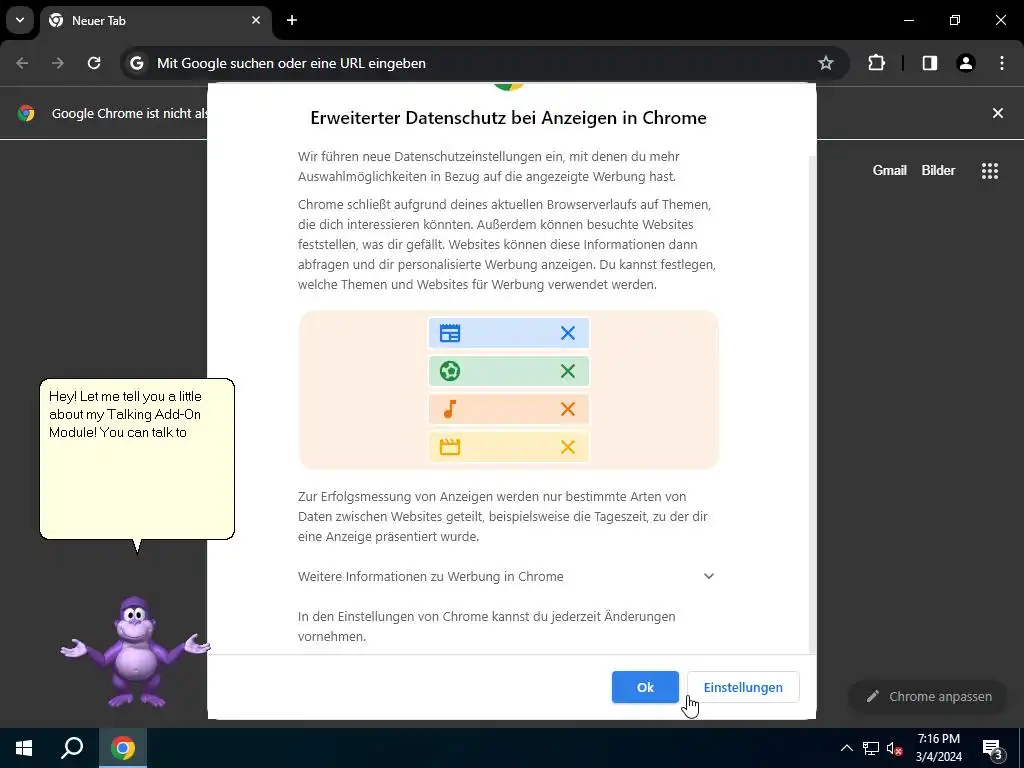Click the orange music topic remove X
1024x768 pixels.
point(568,409)
